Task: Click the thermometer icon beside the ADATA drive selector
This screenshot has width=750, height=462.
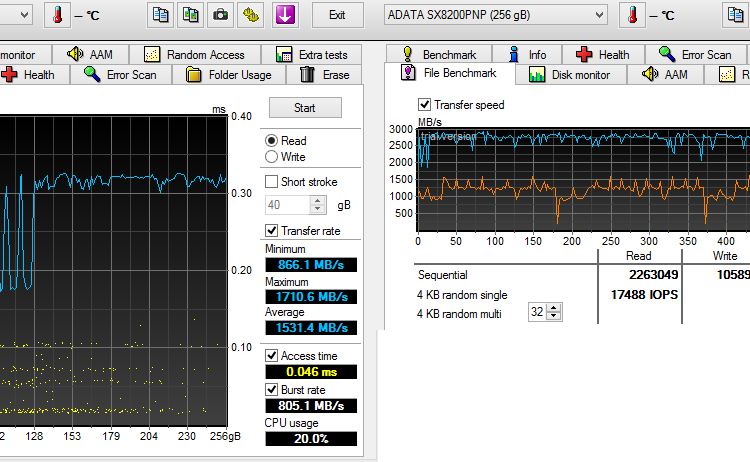Action: tap(634, 15)
